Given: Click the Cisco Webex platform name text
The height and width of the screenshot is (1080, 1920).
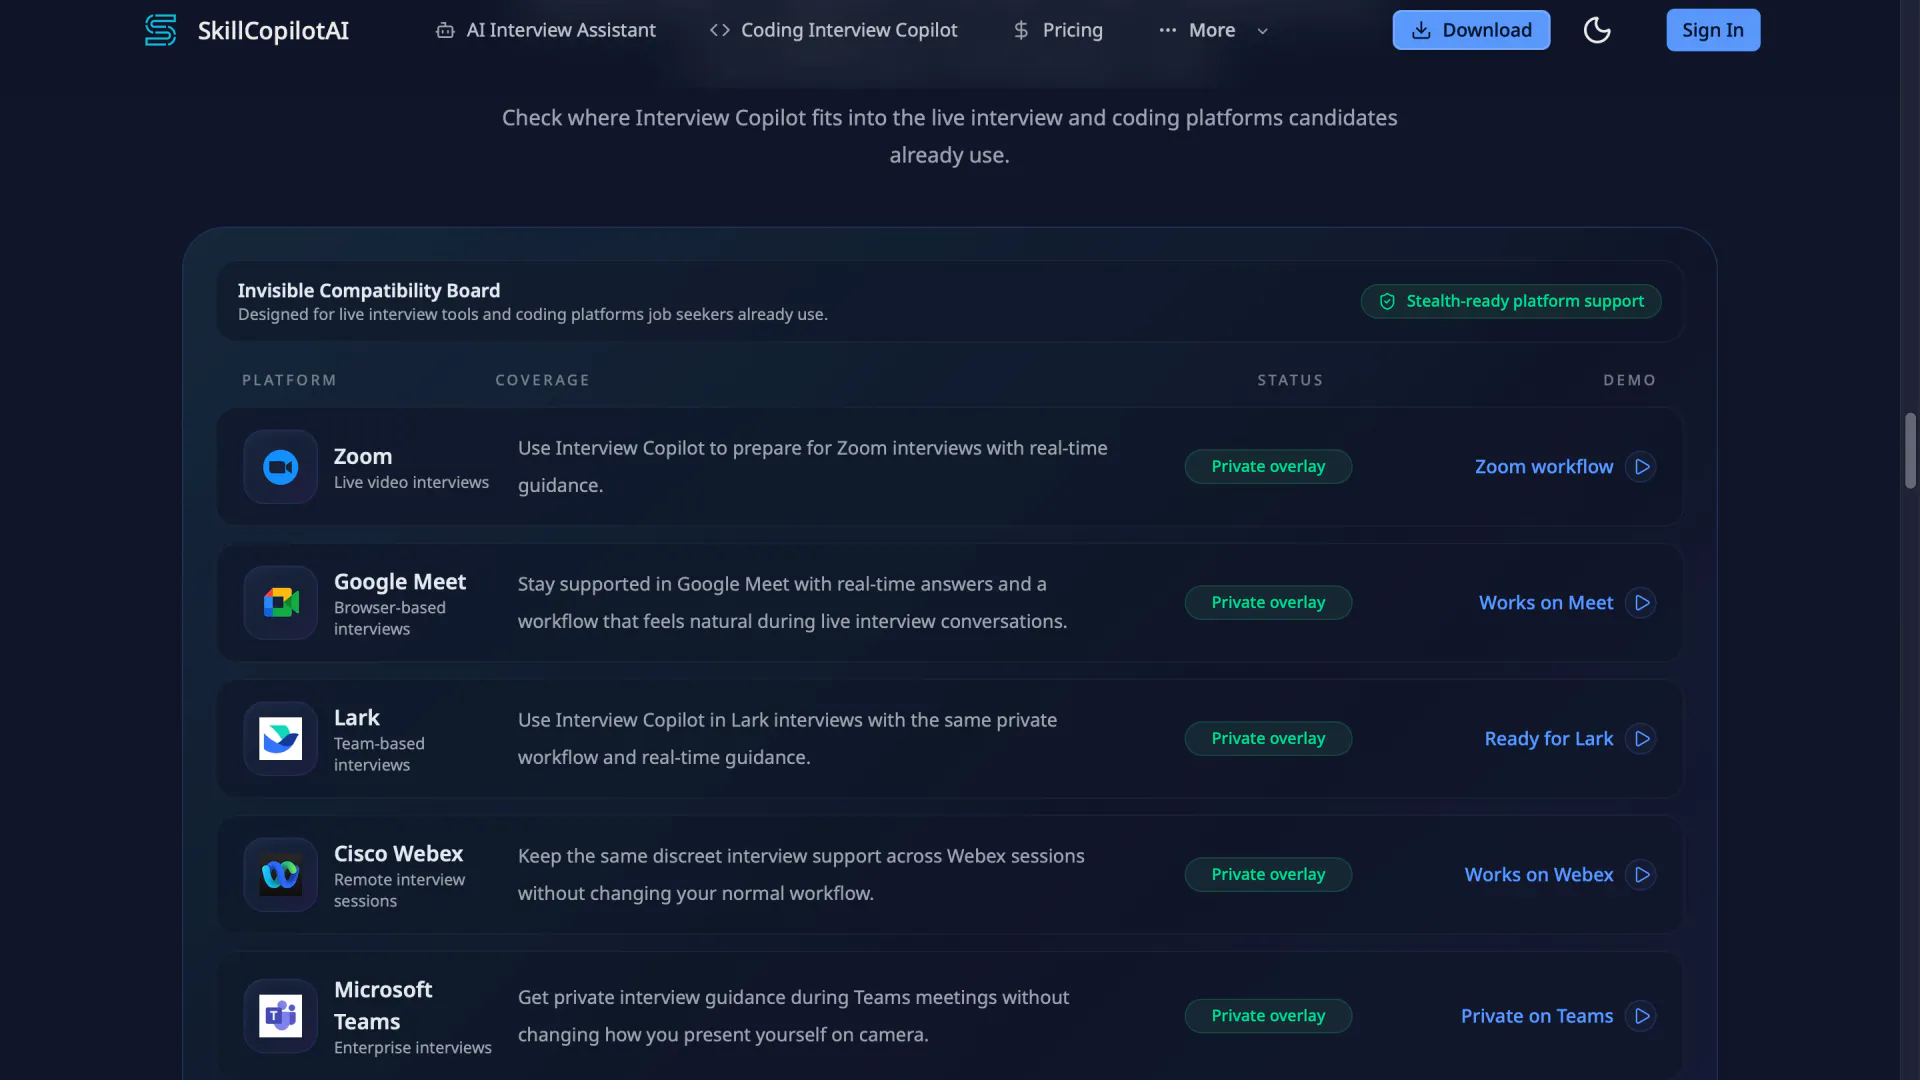Looking at the screenshot, I should click(x=398, y=853).
